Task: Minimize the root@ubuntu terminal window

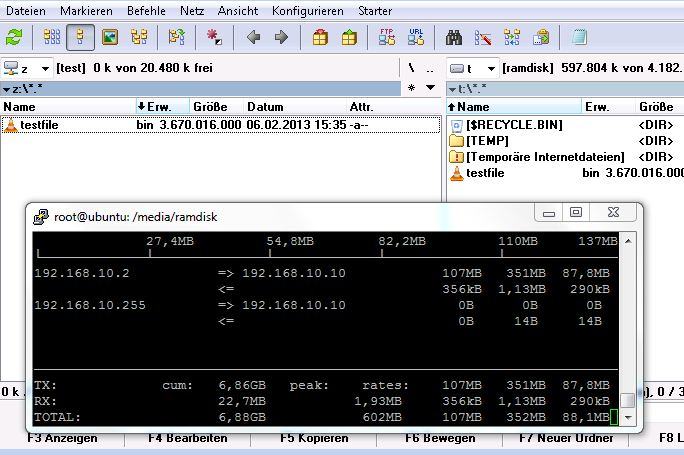Action: [549, 213]
